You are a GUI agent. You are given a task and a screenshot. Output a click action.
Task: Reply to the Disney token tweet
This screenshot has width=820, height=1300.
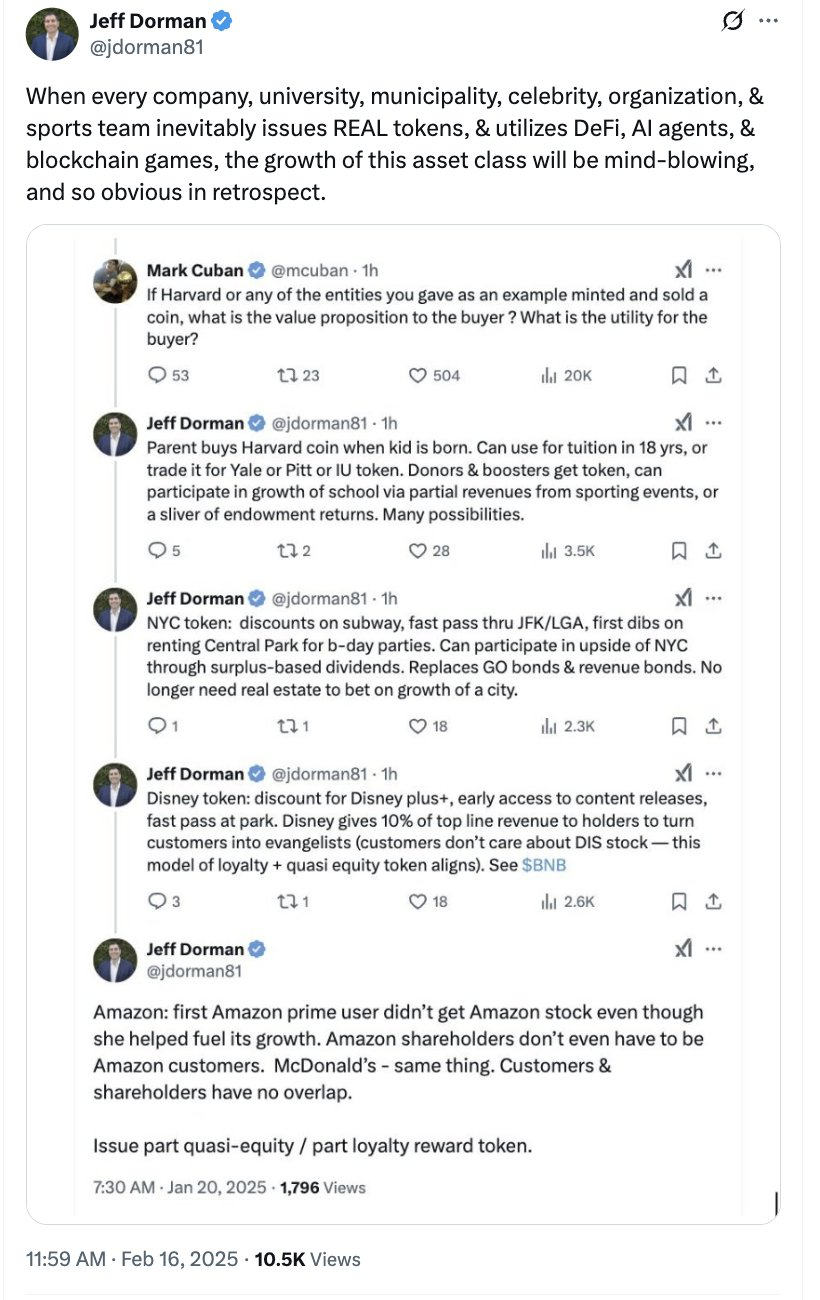tap(157, 901)
